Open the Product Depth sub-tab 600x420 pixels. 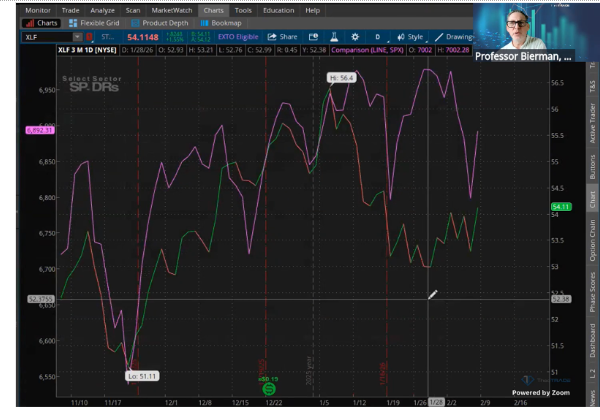(x=160, y=23)
